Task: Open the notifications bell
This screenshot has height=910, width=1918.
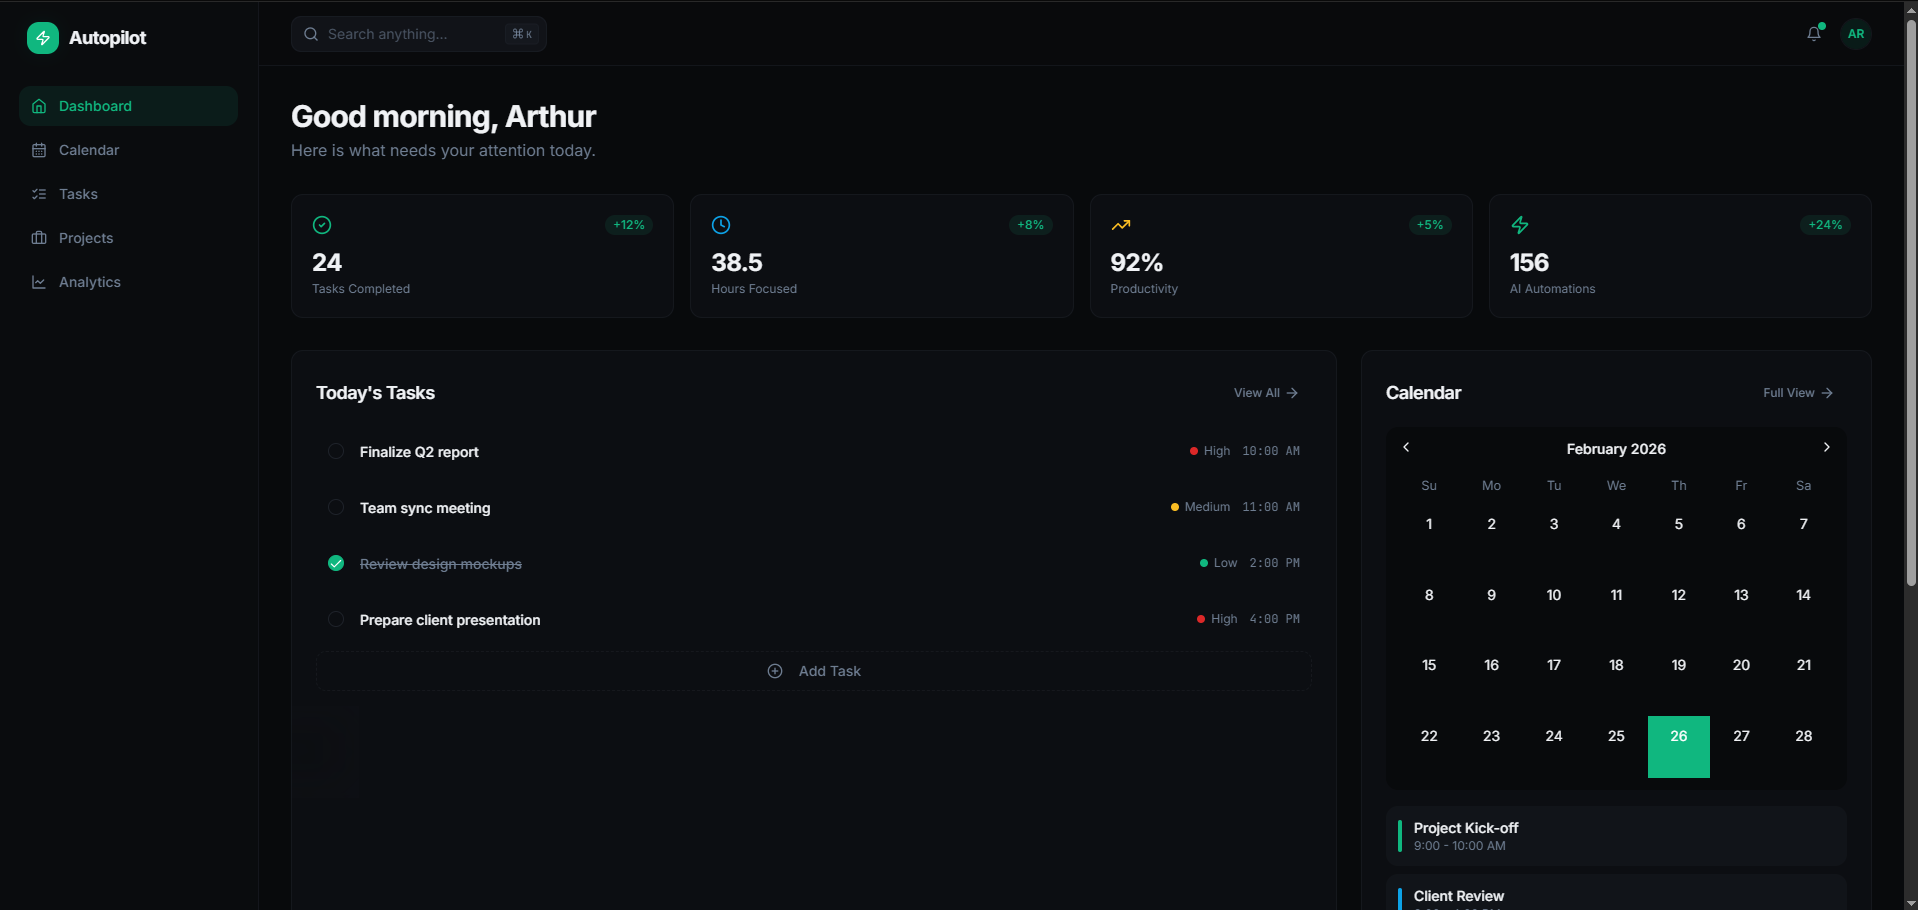Action: [x=1814, y=34]
